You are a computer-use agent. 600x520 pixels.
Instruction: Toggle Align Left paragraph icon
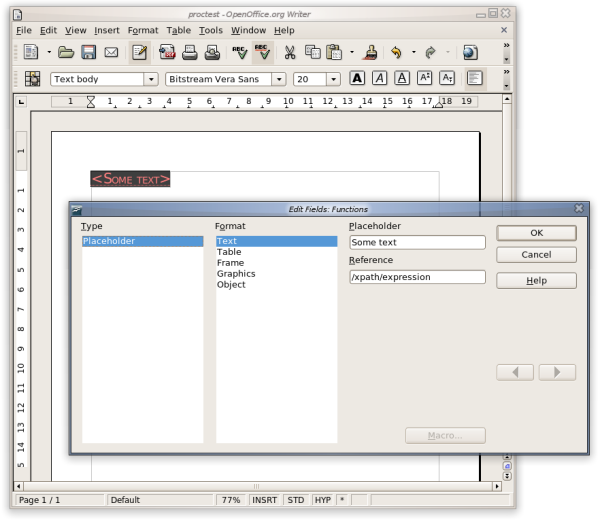point(475,78)
